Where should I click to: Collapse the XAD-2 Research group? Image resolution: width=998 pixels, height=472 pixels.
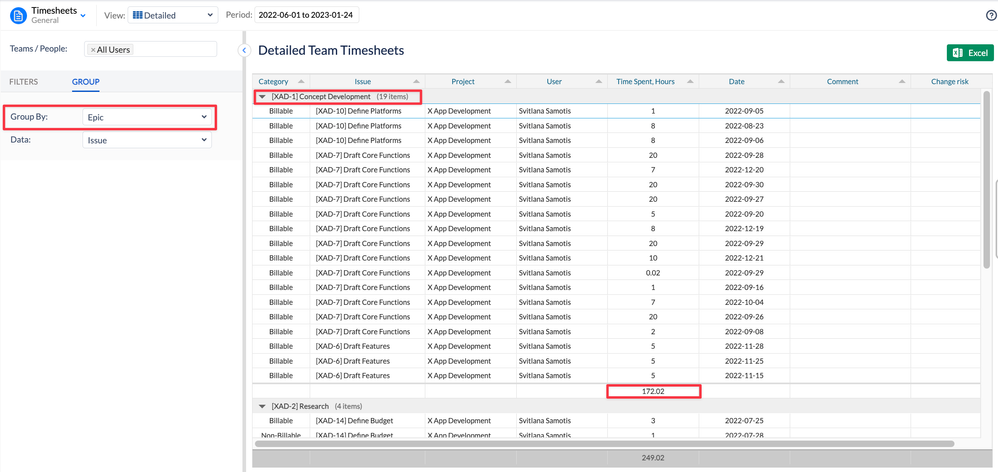[262, 406]
